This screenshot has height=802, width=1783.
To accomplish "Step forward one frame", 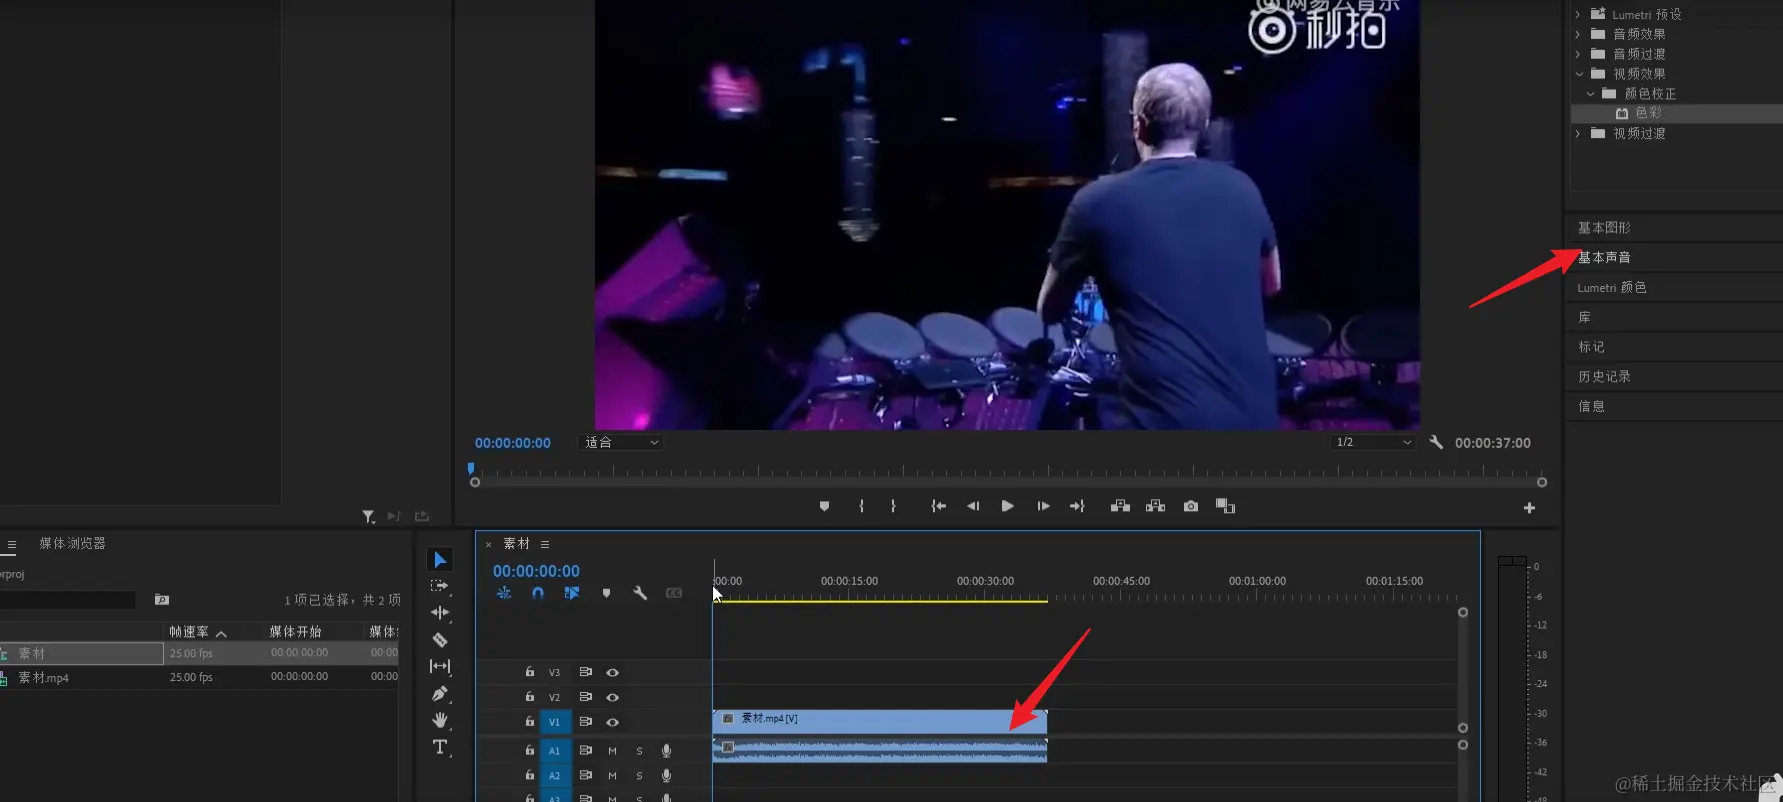I will 1043,506.
